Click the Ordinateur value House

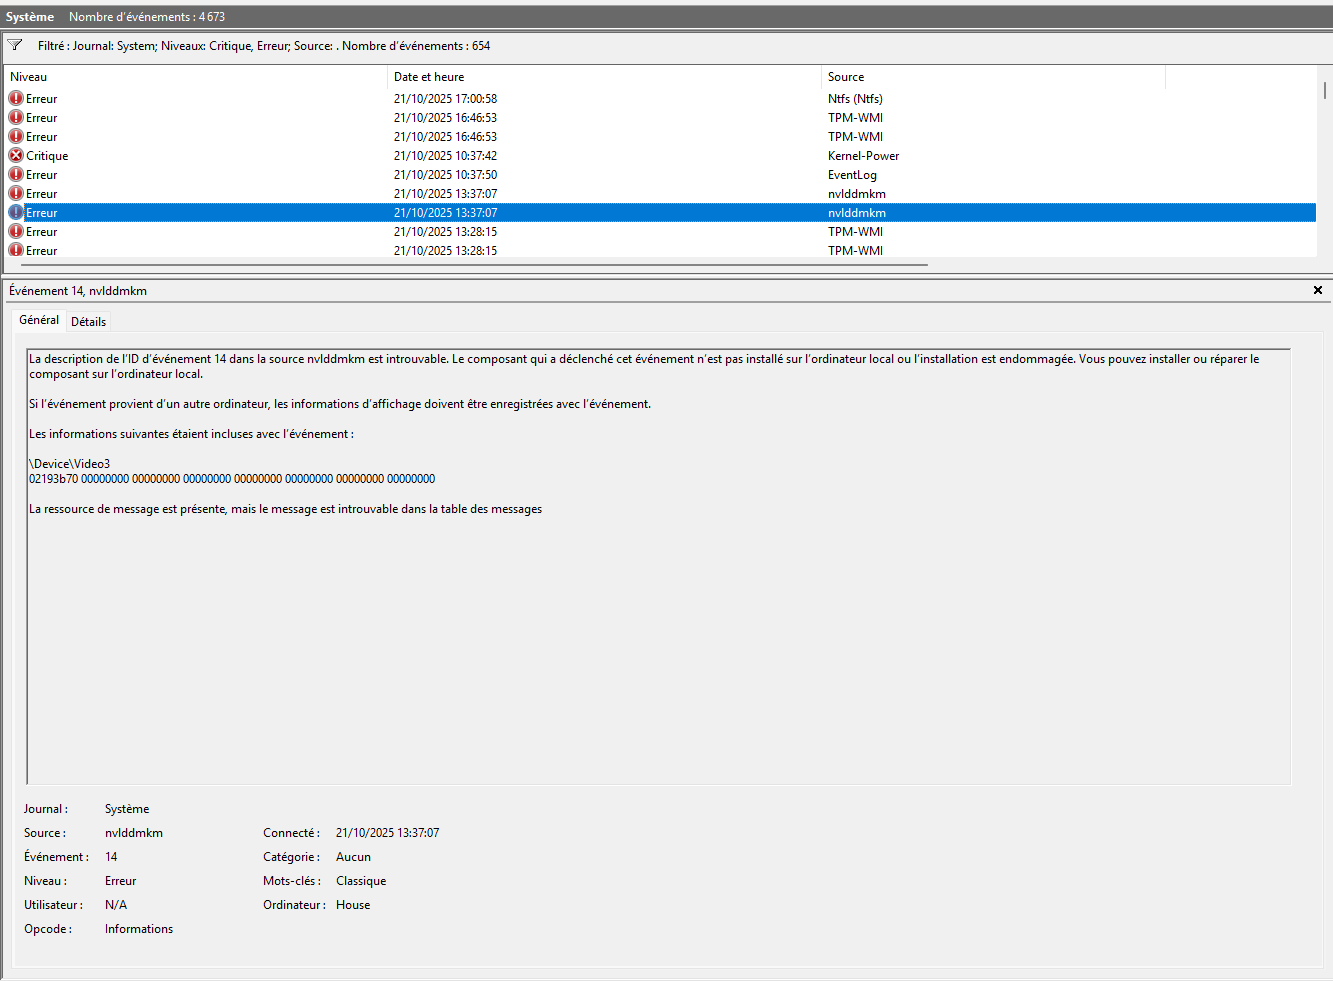[x=353, y=905]
